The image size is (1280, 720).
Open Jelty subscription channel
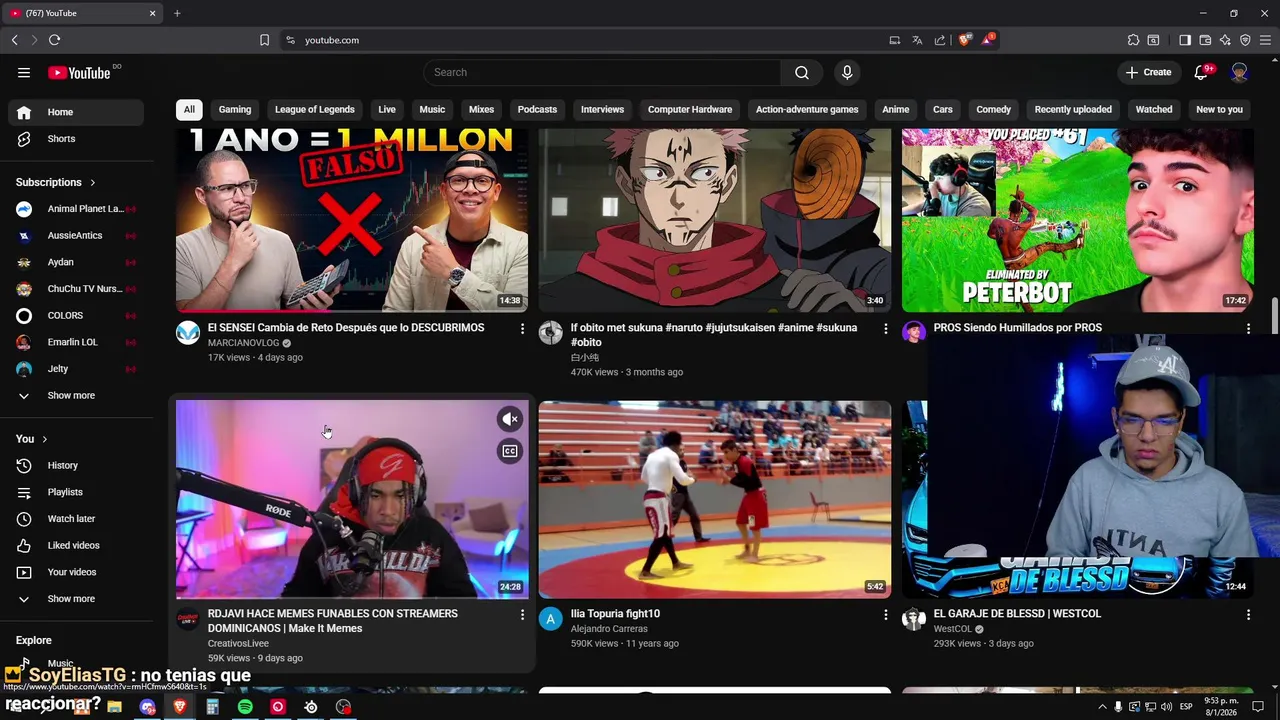(76, 369)
